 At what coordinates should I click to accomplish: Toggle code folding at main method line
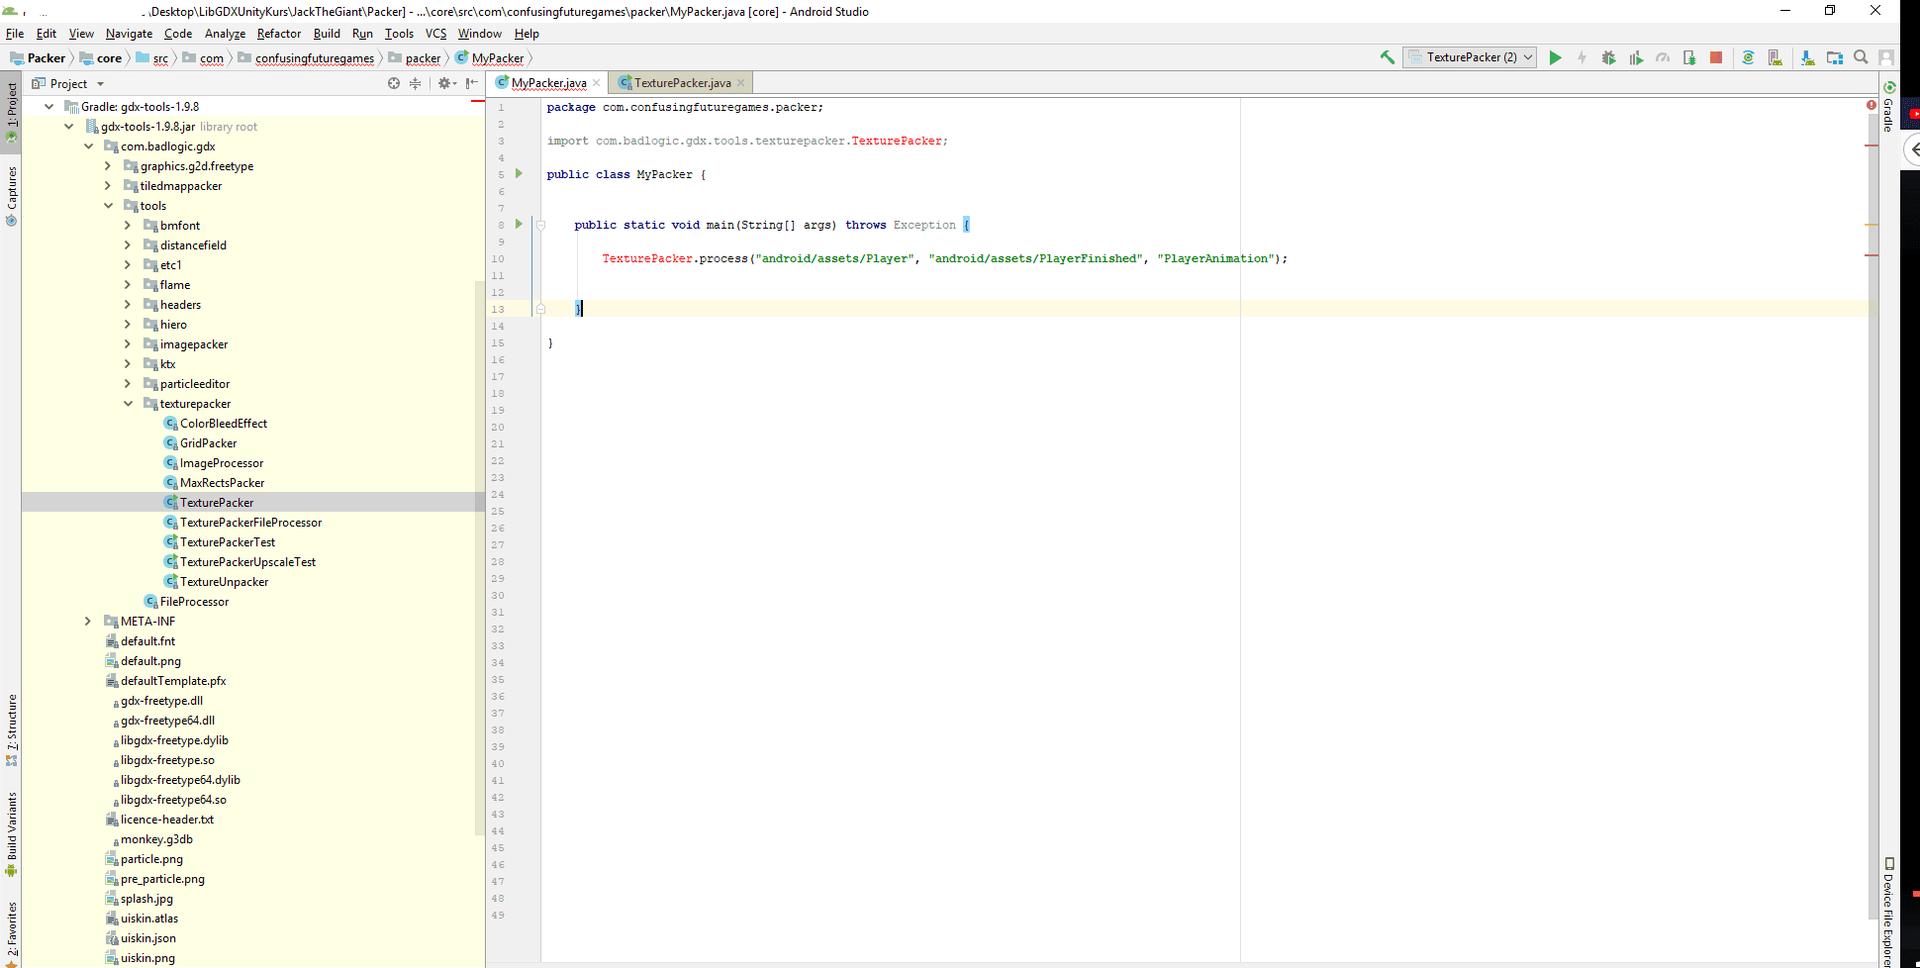[x=540, y=225]
